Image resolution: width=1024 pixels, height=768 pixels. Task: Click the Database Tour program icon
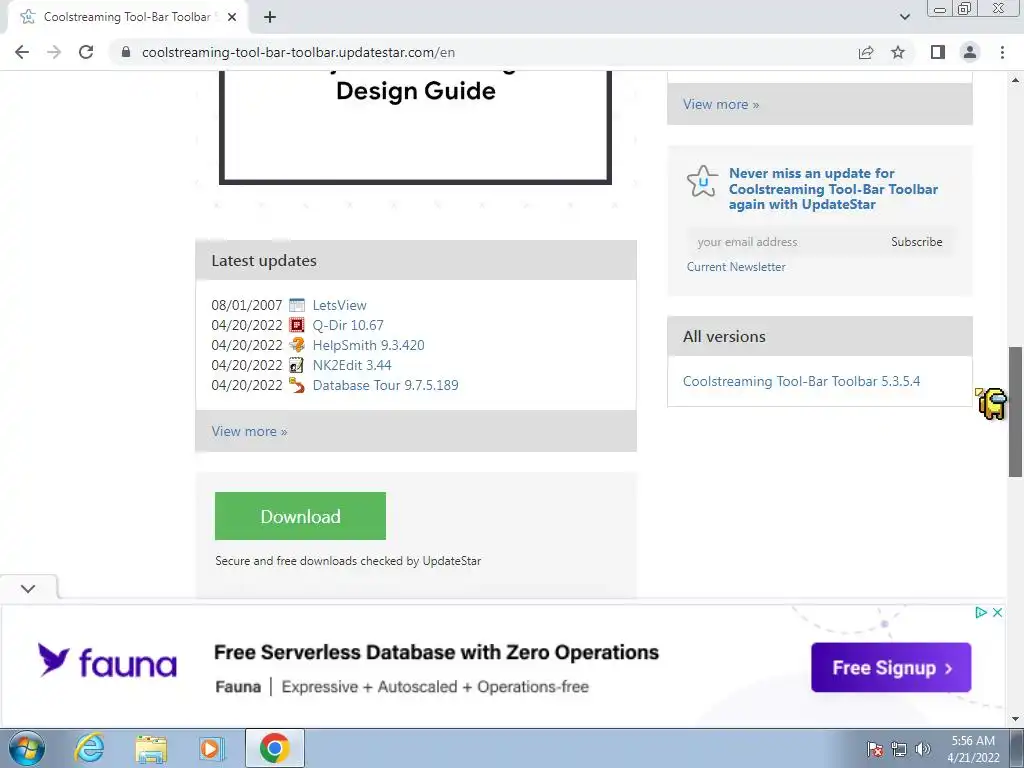coord(297,385)
